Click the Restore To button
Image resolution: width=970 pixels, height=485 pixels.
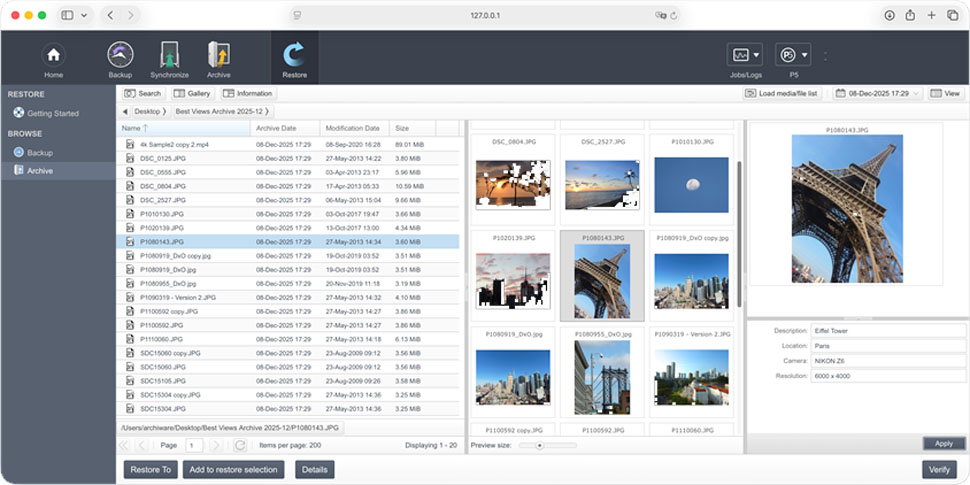click(150, 470)
